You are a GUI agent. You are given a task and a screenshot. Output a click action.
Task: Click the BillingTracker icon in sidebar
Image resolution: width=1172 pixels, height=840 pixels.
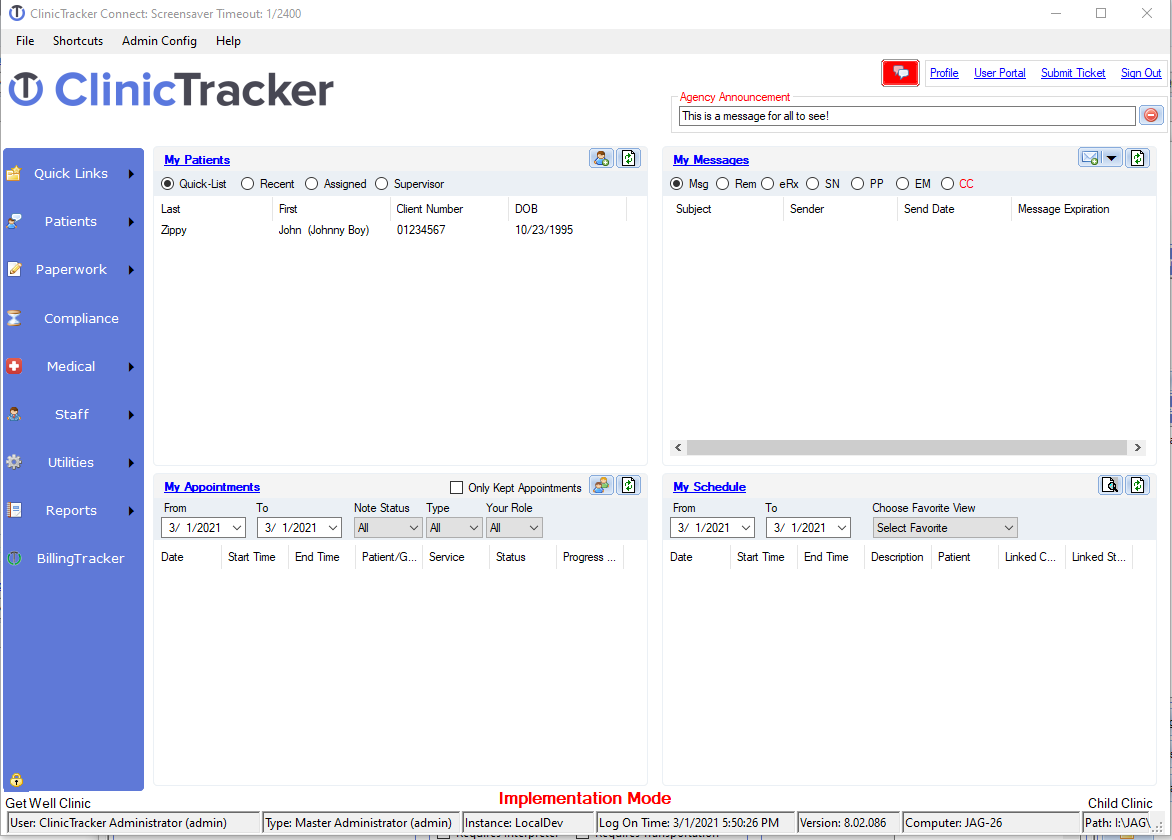pyautogui.click(x=13, y=558)
